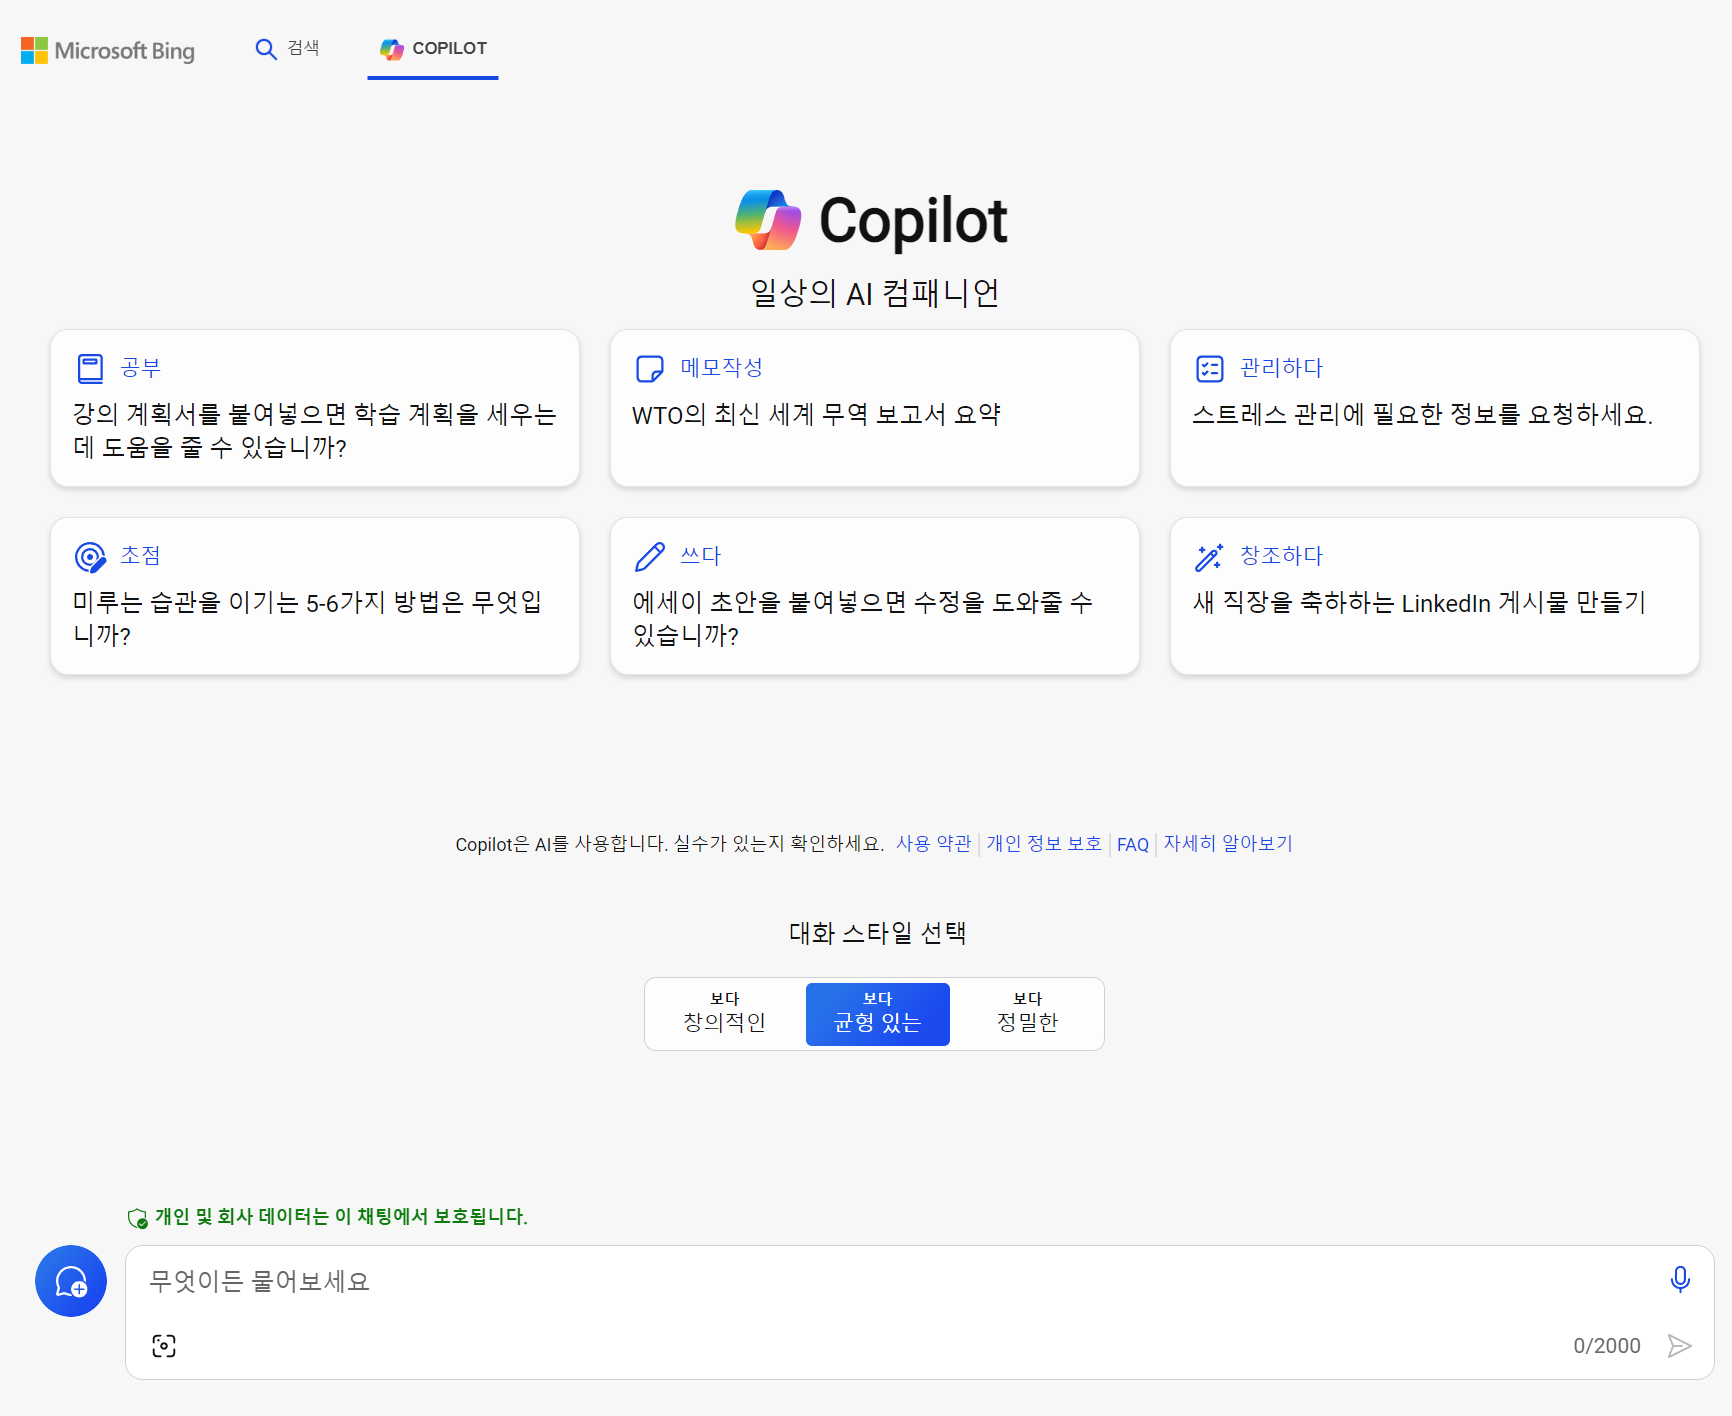The height and width of the screenshot is (1416, 1732).
Task: Select the COPILOT tab
Action: [433, 49]
